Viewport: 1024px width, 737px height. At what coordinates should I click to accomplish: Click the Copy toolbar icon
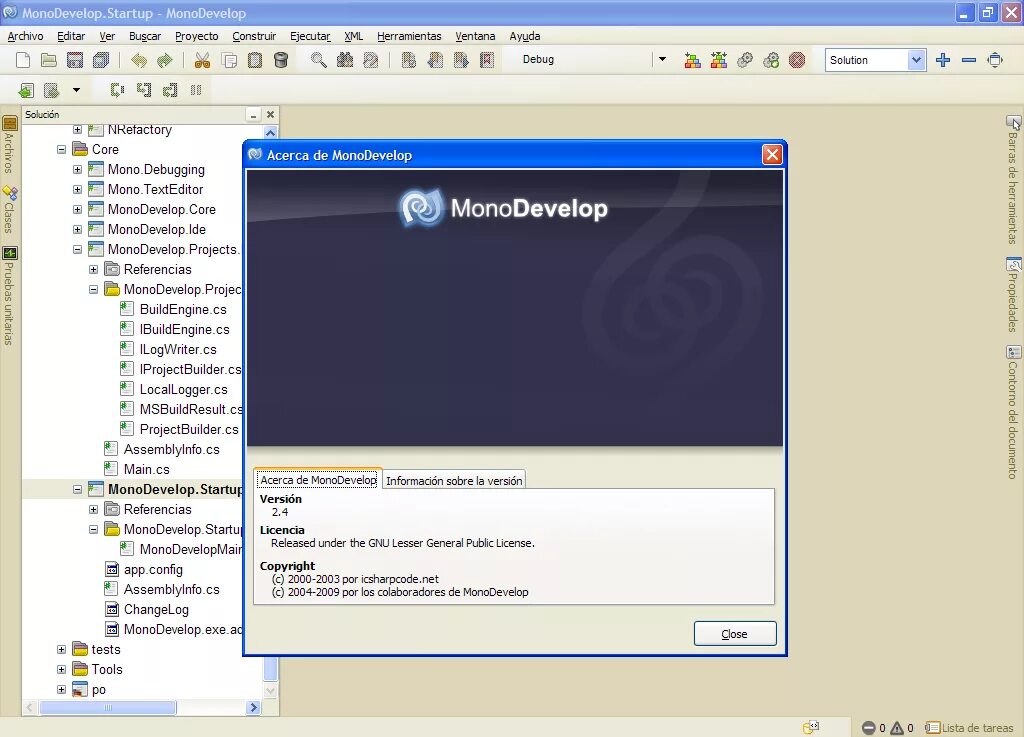(229, 60)
